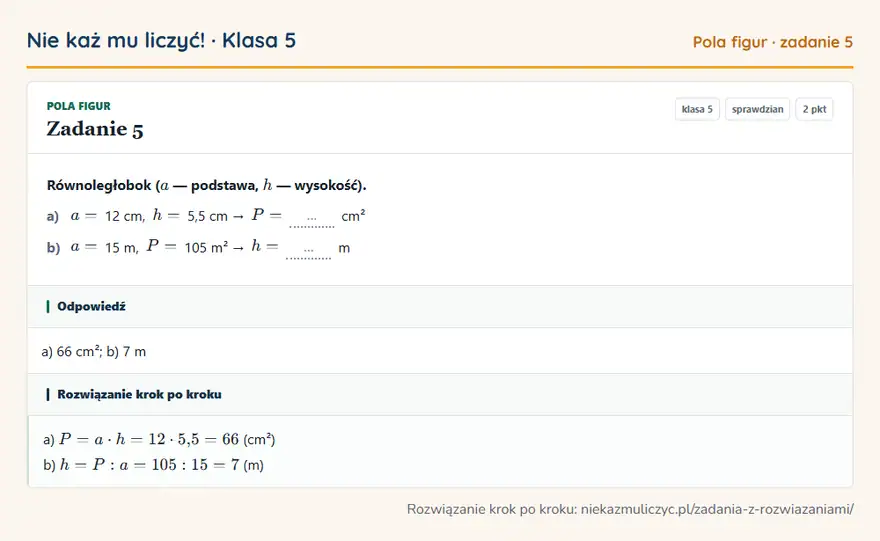Click the 'Zadanie 5' heading
This screenshot has width=880, height=541.
pos(95,129)
